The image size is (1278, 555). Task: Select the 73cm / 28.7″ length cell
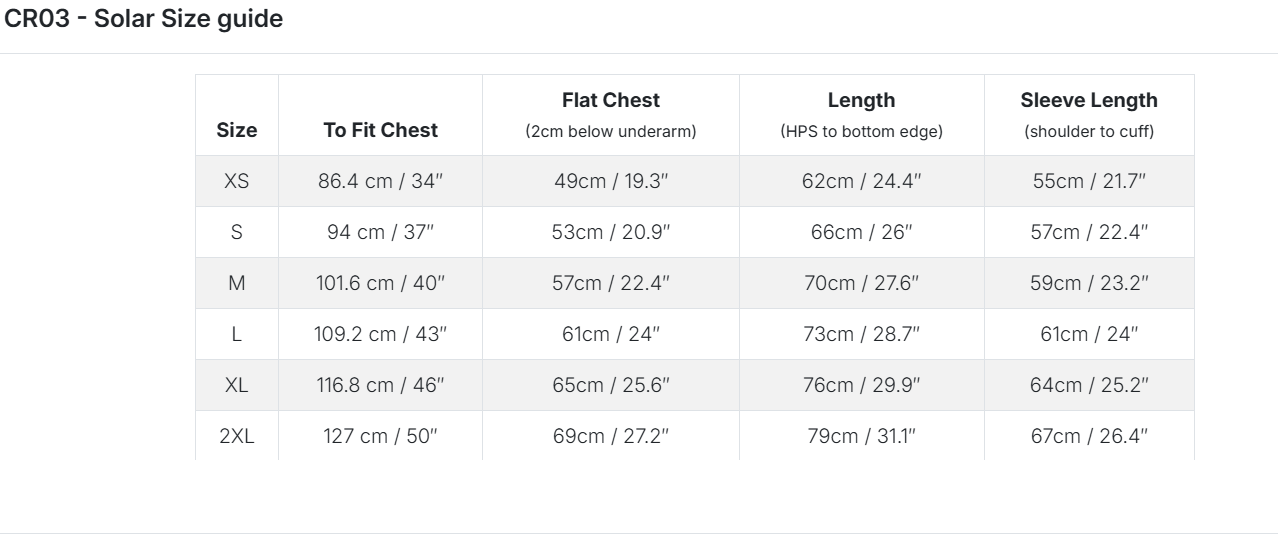pyautogui.click(x=861, y=334)
